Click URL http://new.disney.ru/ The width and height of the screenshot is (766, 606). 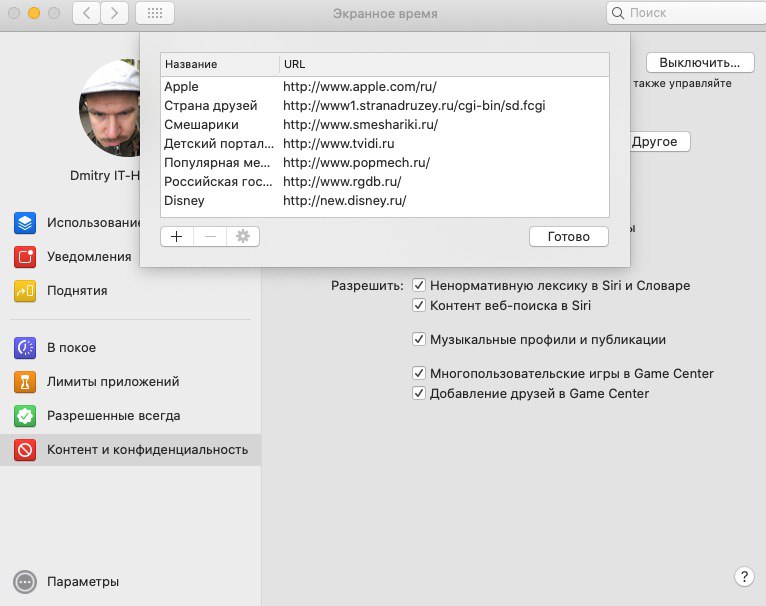pos(345,201)
